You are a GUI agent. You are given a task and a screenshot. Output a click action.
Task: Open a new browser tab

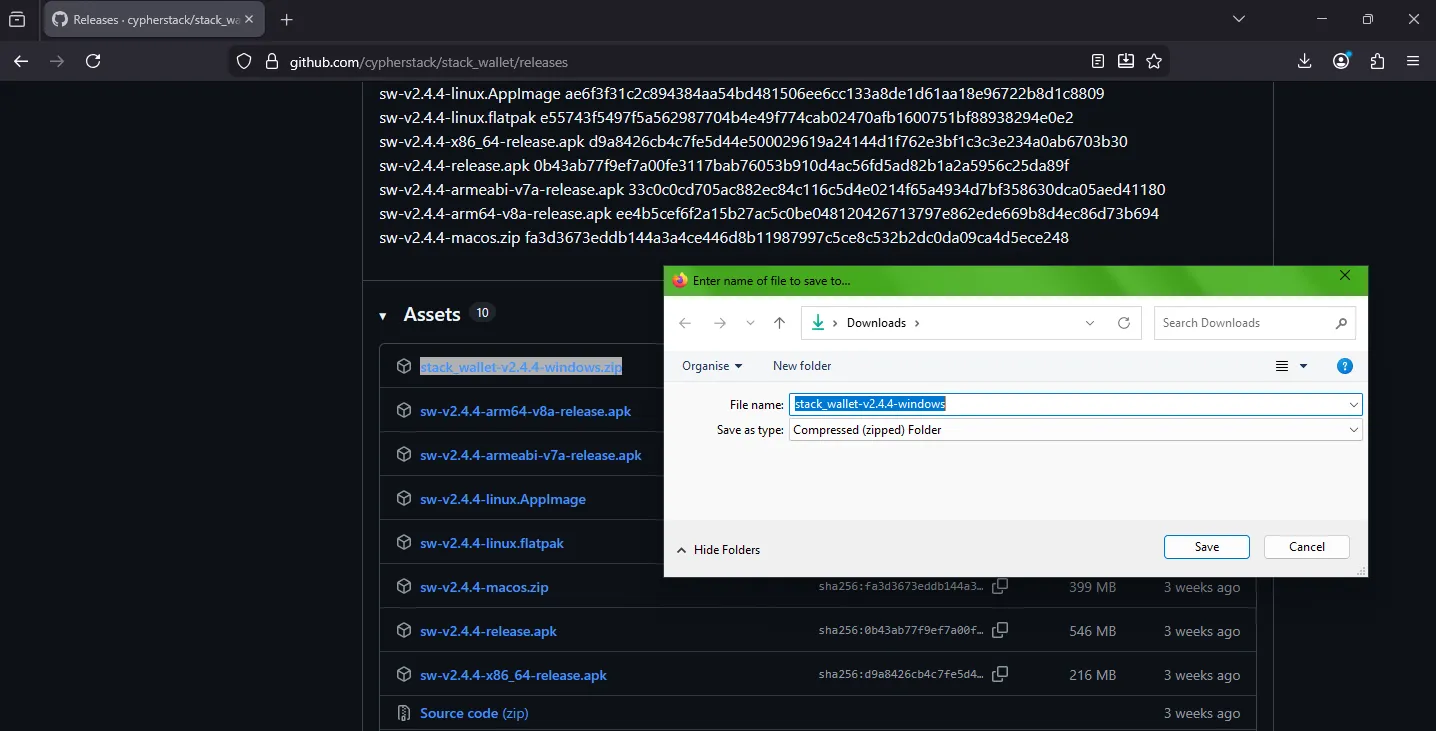(x=287, y=19)
